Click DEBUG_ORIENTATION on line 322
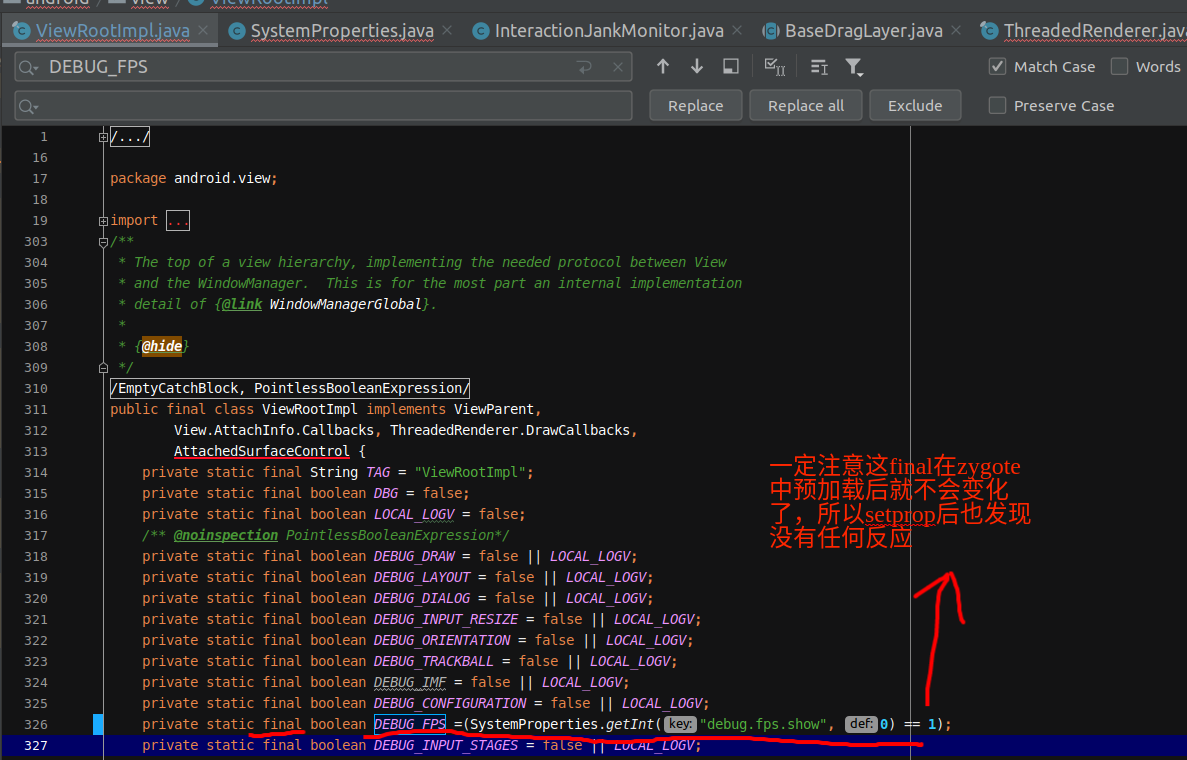The width and height of the screenshot is (1187, 760). pos(442,640)
